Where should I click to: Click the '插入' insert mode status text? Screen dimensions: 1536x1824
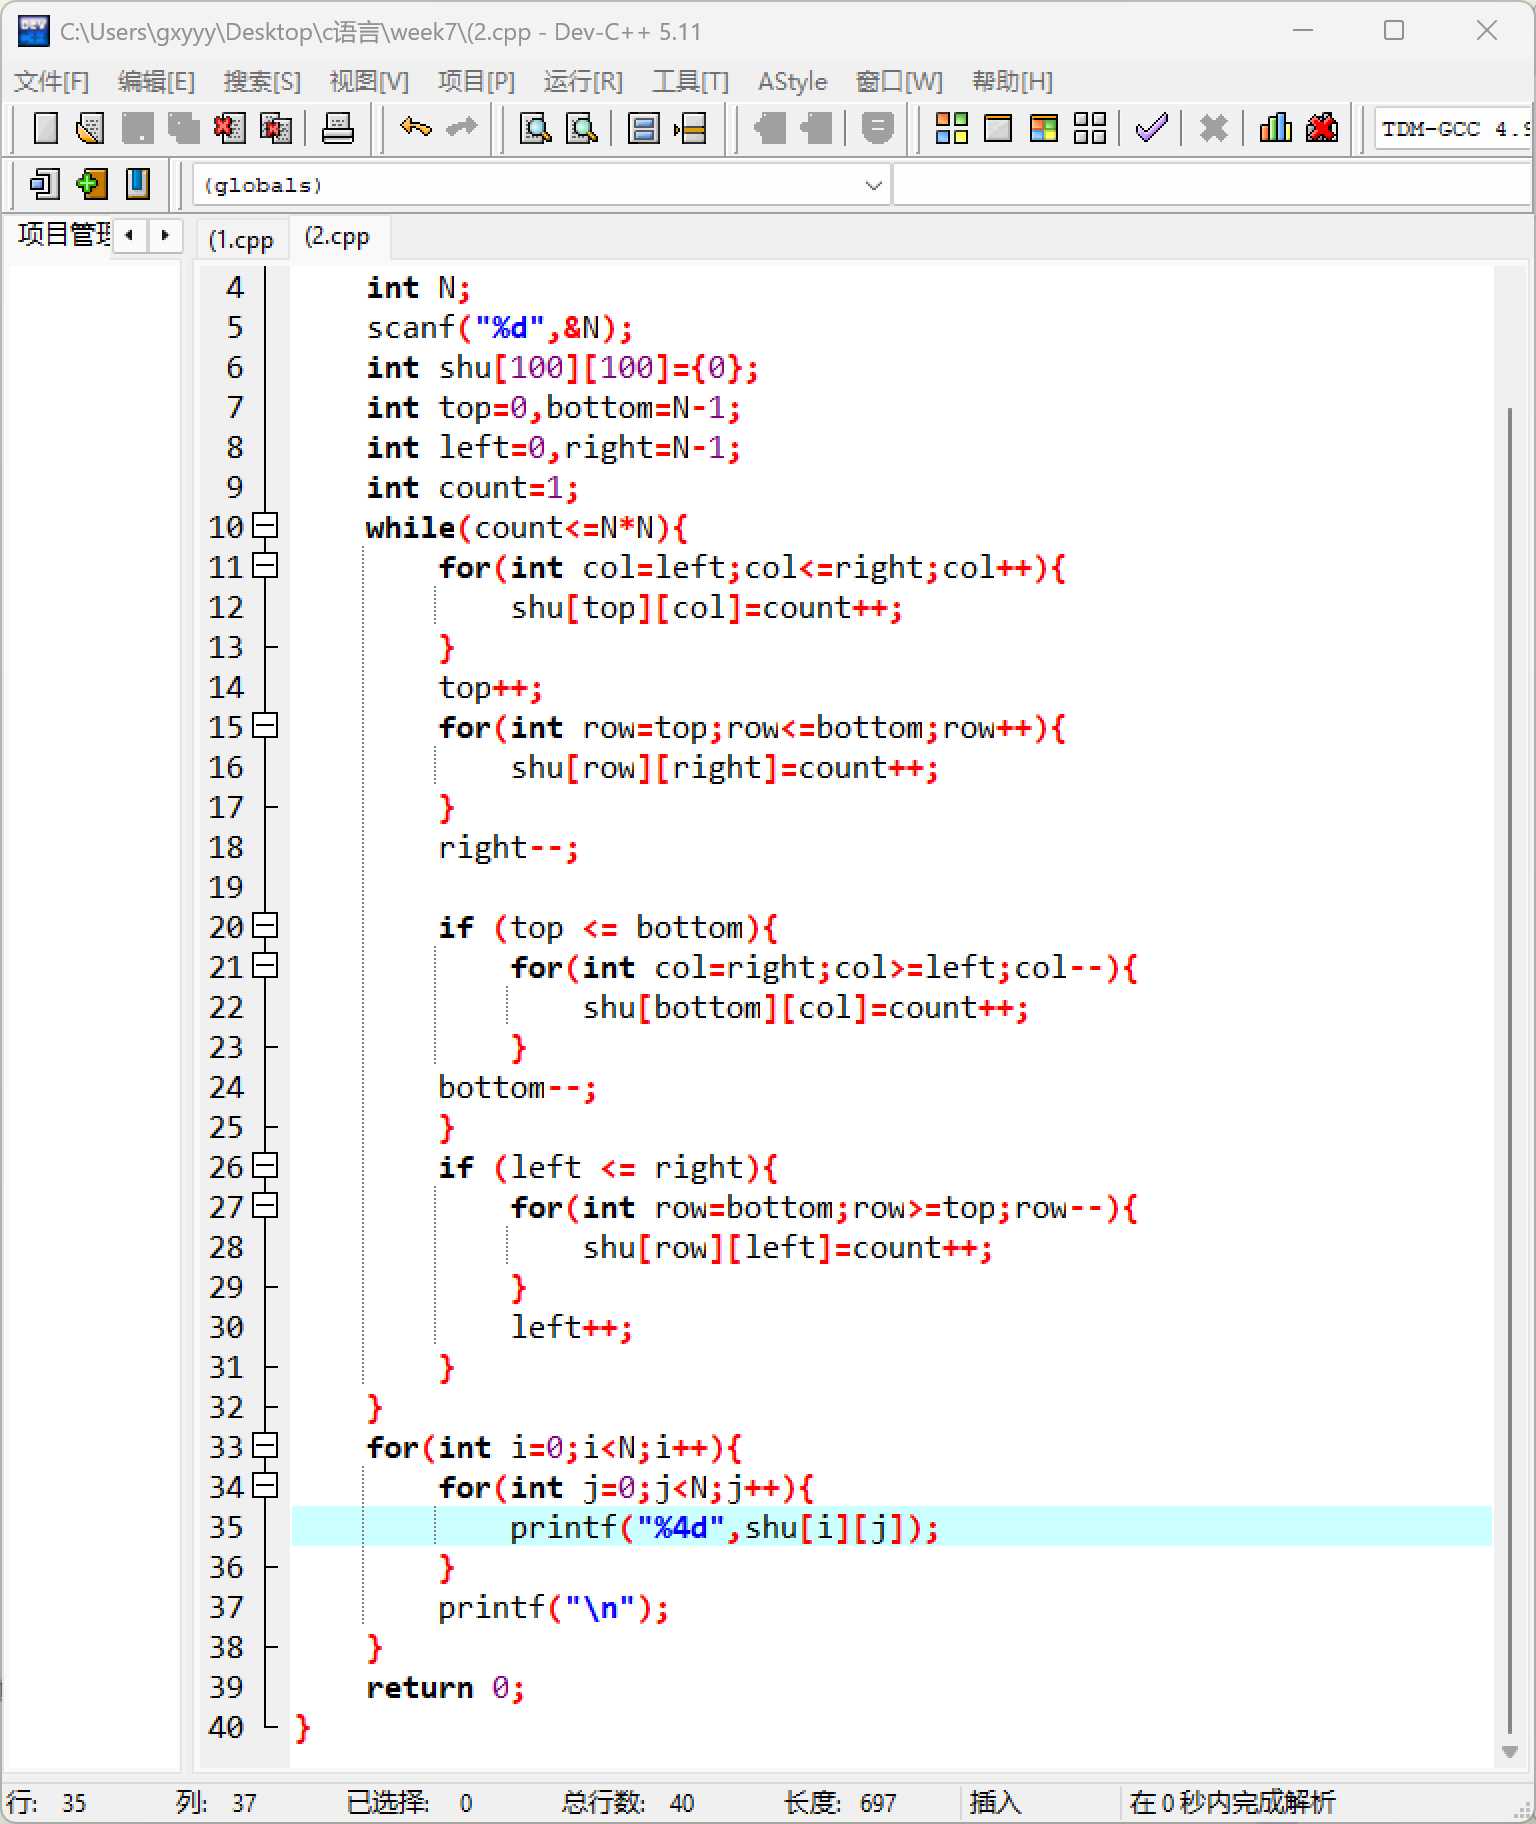(996, 1802)
